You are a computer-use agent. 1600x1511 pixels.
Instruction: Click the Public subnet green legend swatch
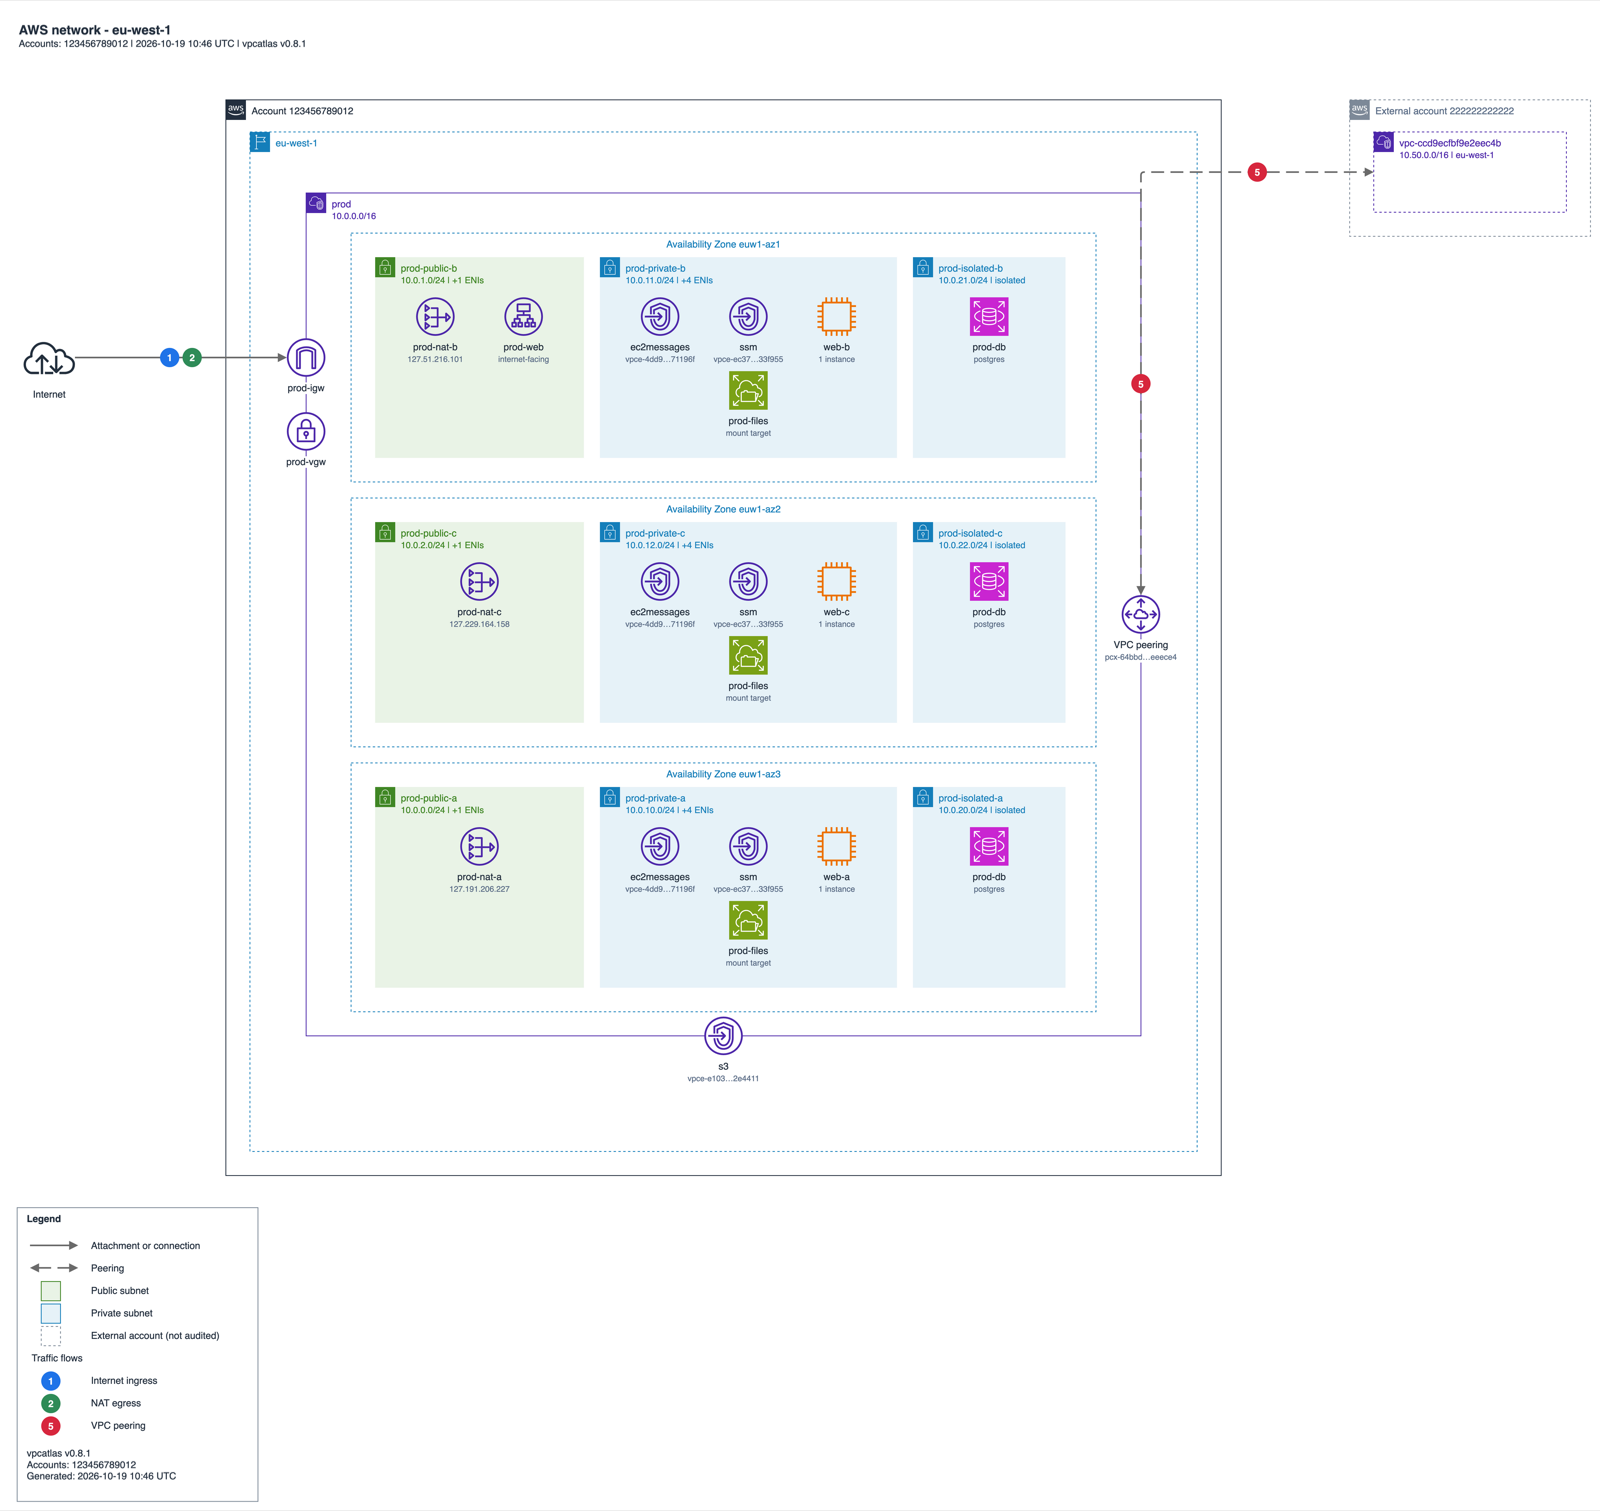[51, 1291]
